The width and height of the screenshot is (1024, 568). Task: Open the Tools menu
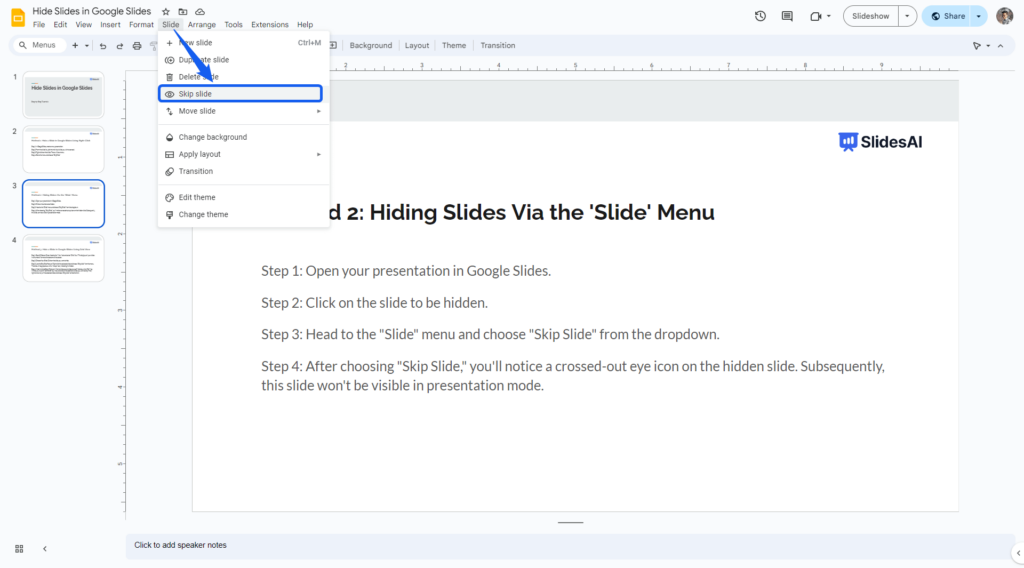[x=233, y=25]
